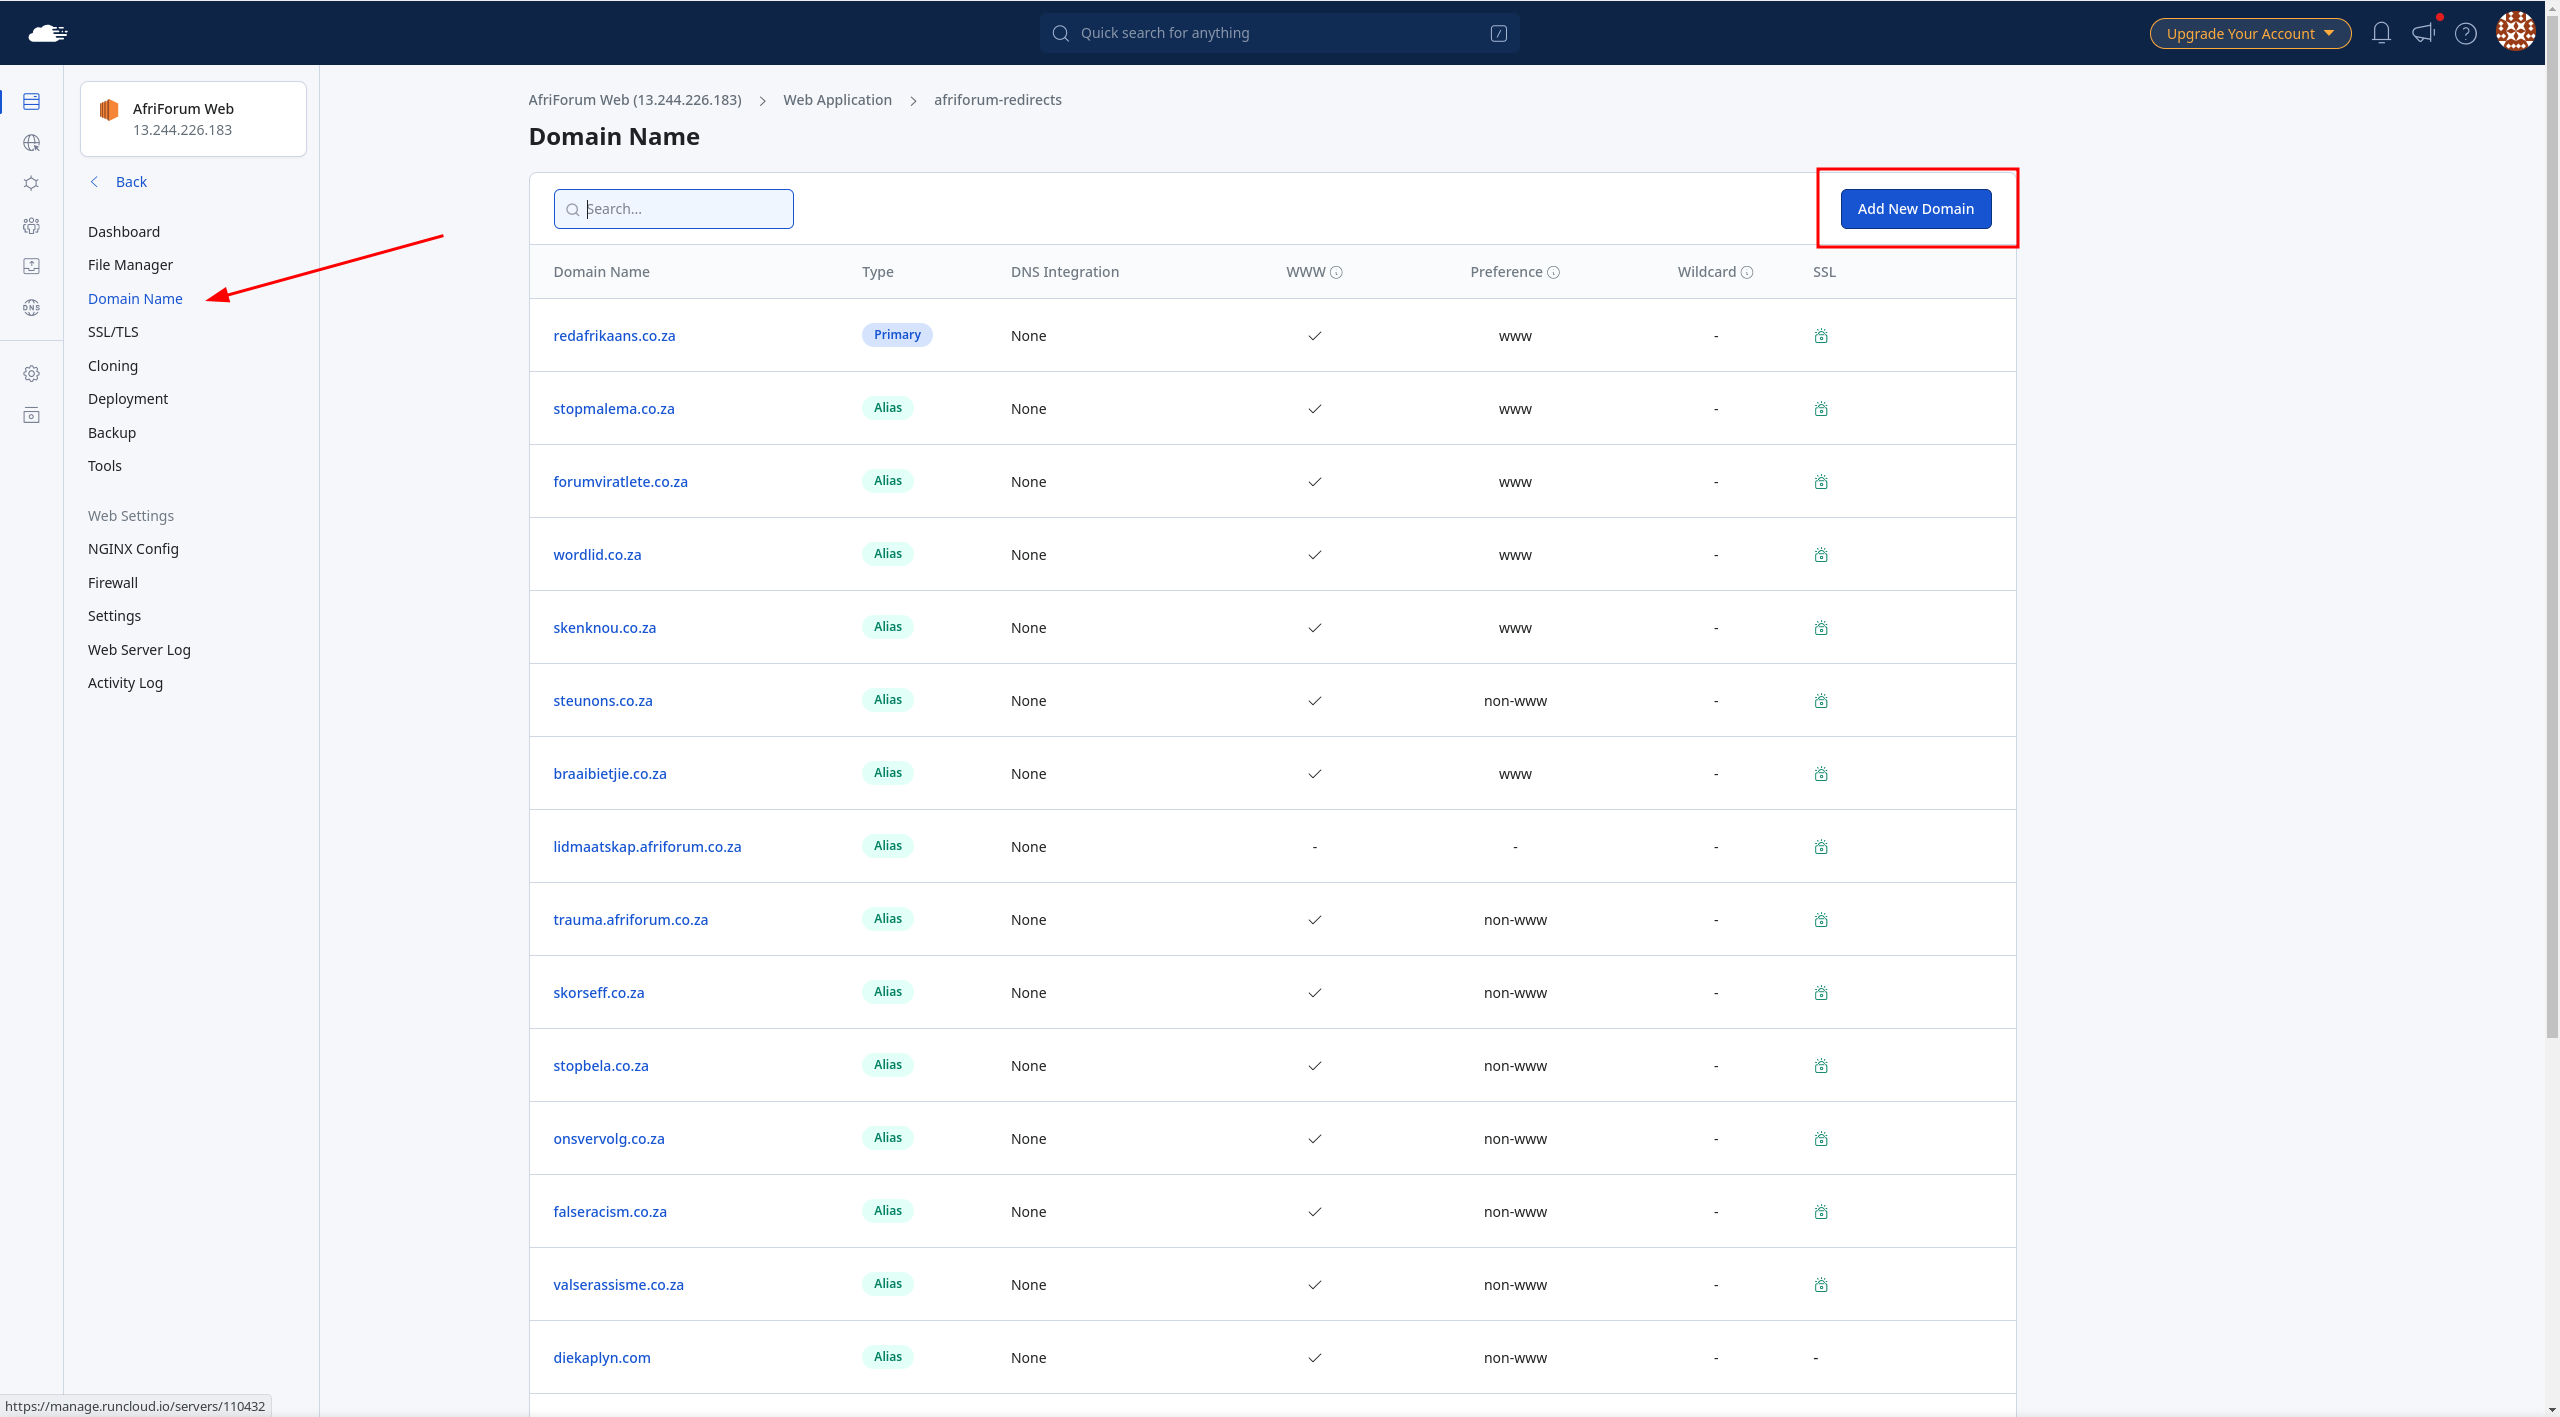Open the notifications bell icon

pyautogui.click(x=2381, y=33)
